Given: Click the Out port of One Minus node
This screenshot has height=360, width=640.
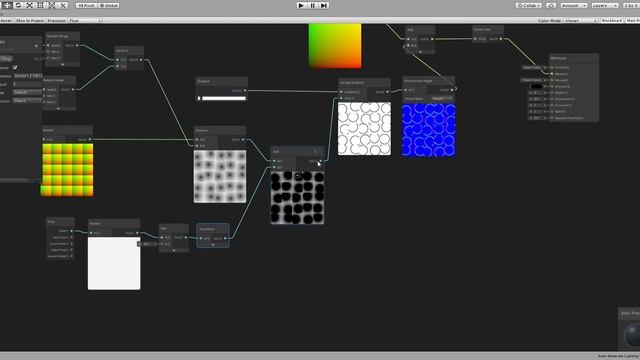Looking at the screenshot, I should point(225,238).
